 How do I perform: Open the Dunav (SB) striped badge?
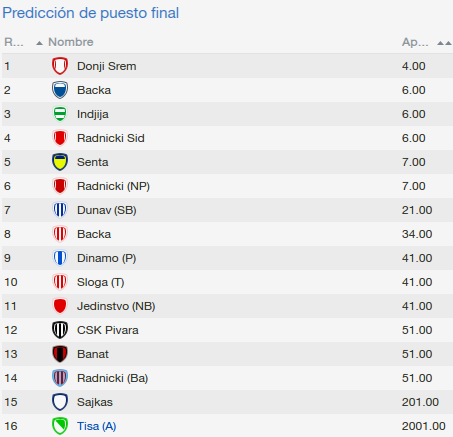pos(60,210)
